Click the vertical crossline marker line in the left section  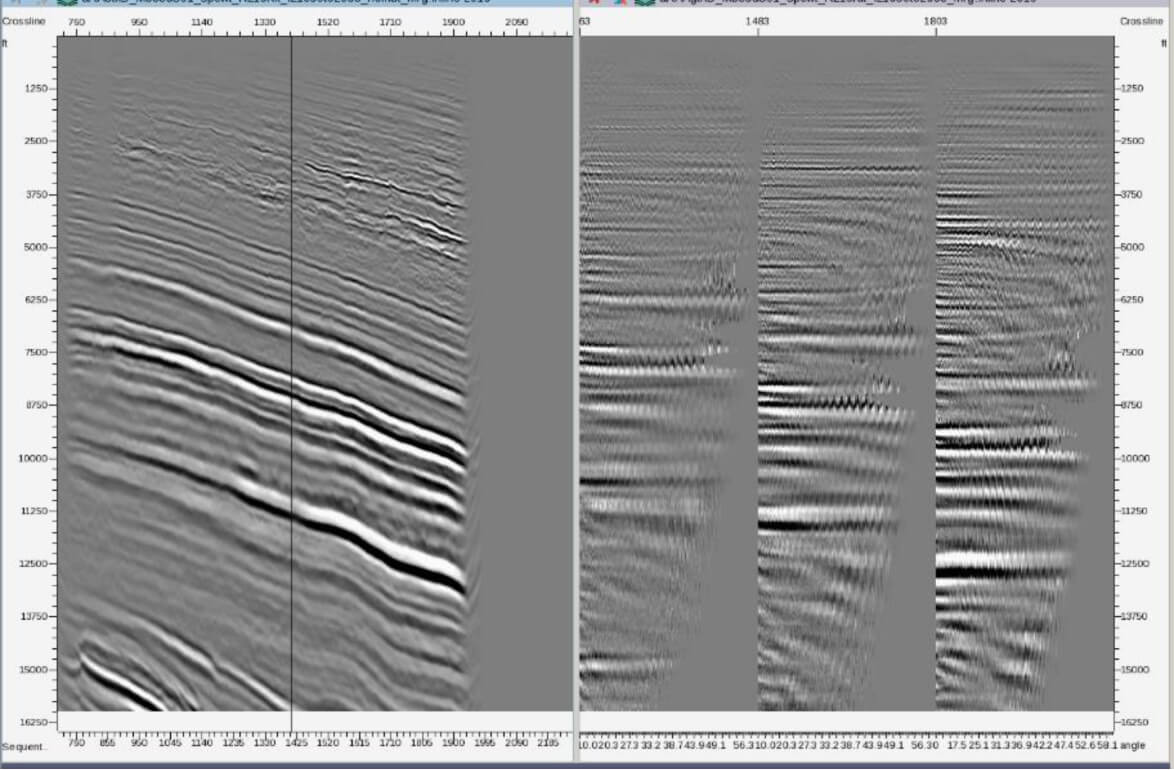tap(291, 375)
